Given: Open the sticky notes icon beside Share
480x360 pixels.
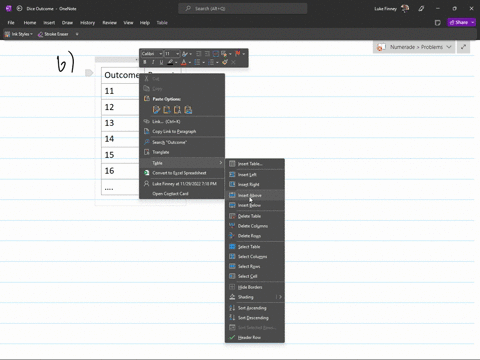Looking at the screenshot, I should (438, 23).
